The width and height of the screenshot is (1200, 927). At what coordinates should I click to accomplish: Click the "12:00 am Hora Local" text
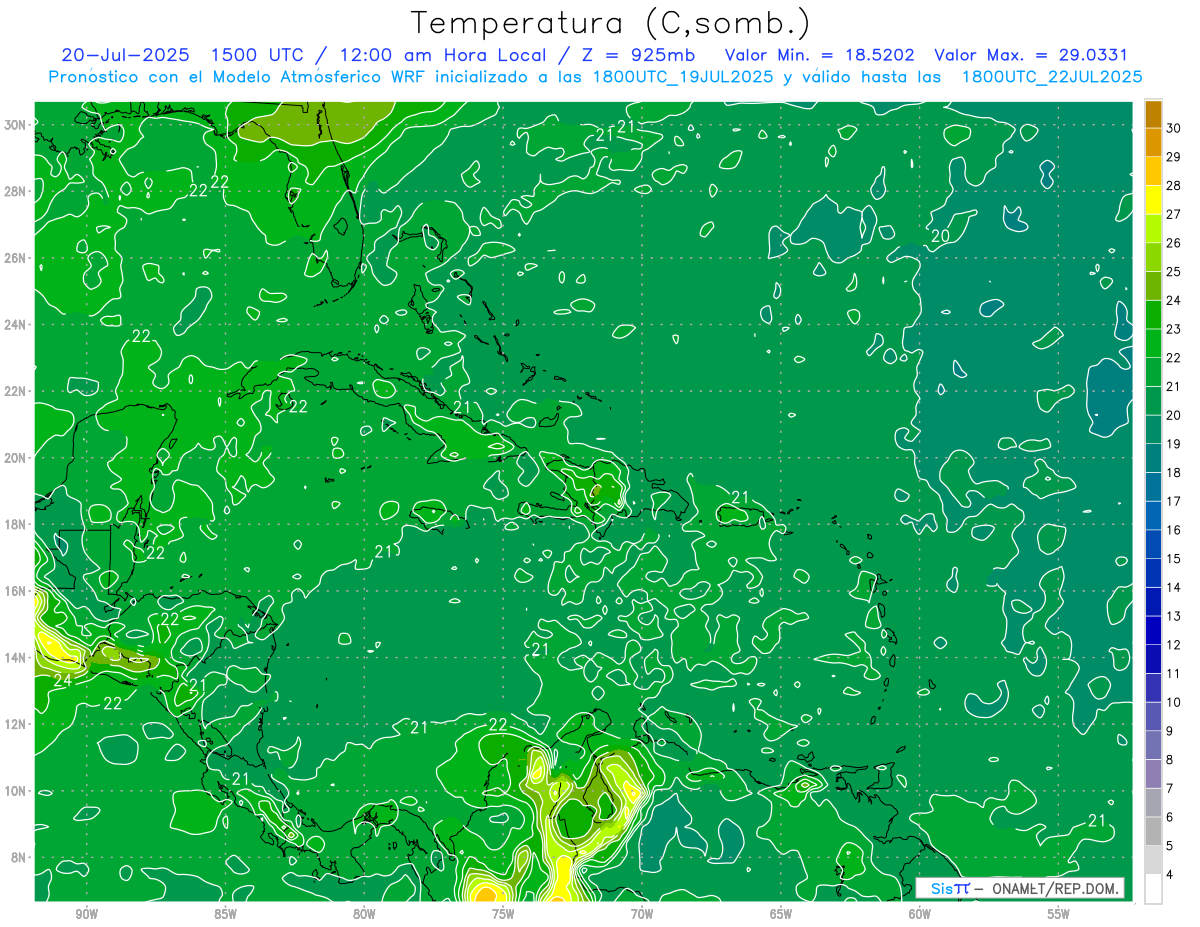pos(443,55)
